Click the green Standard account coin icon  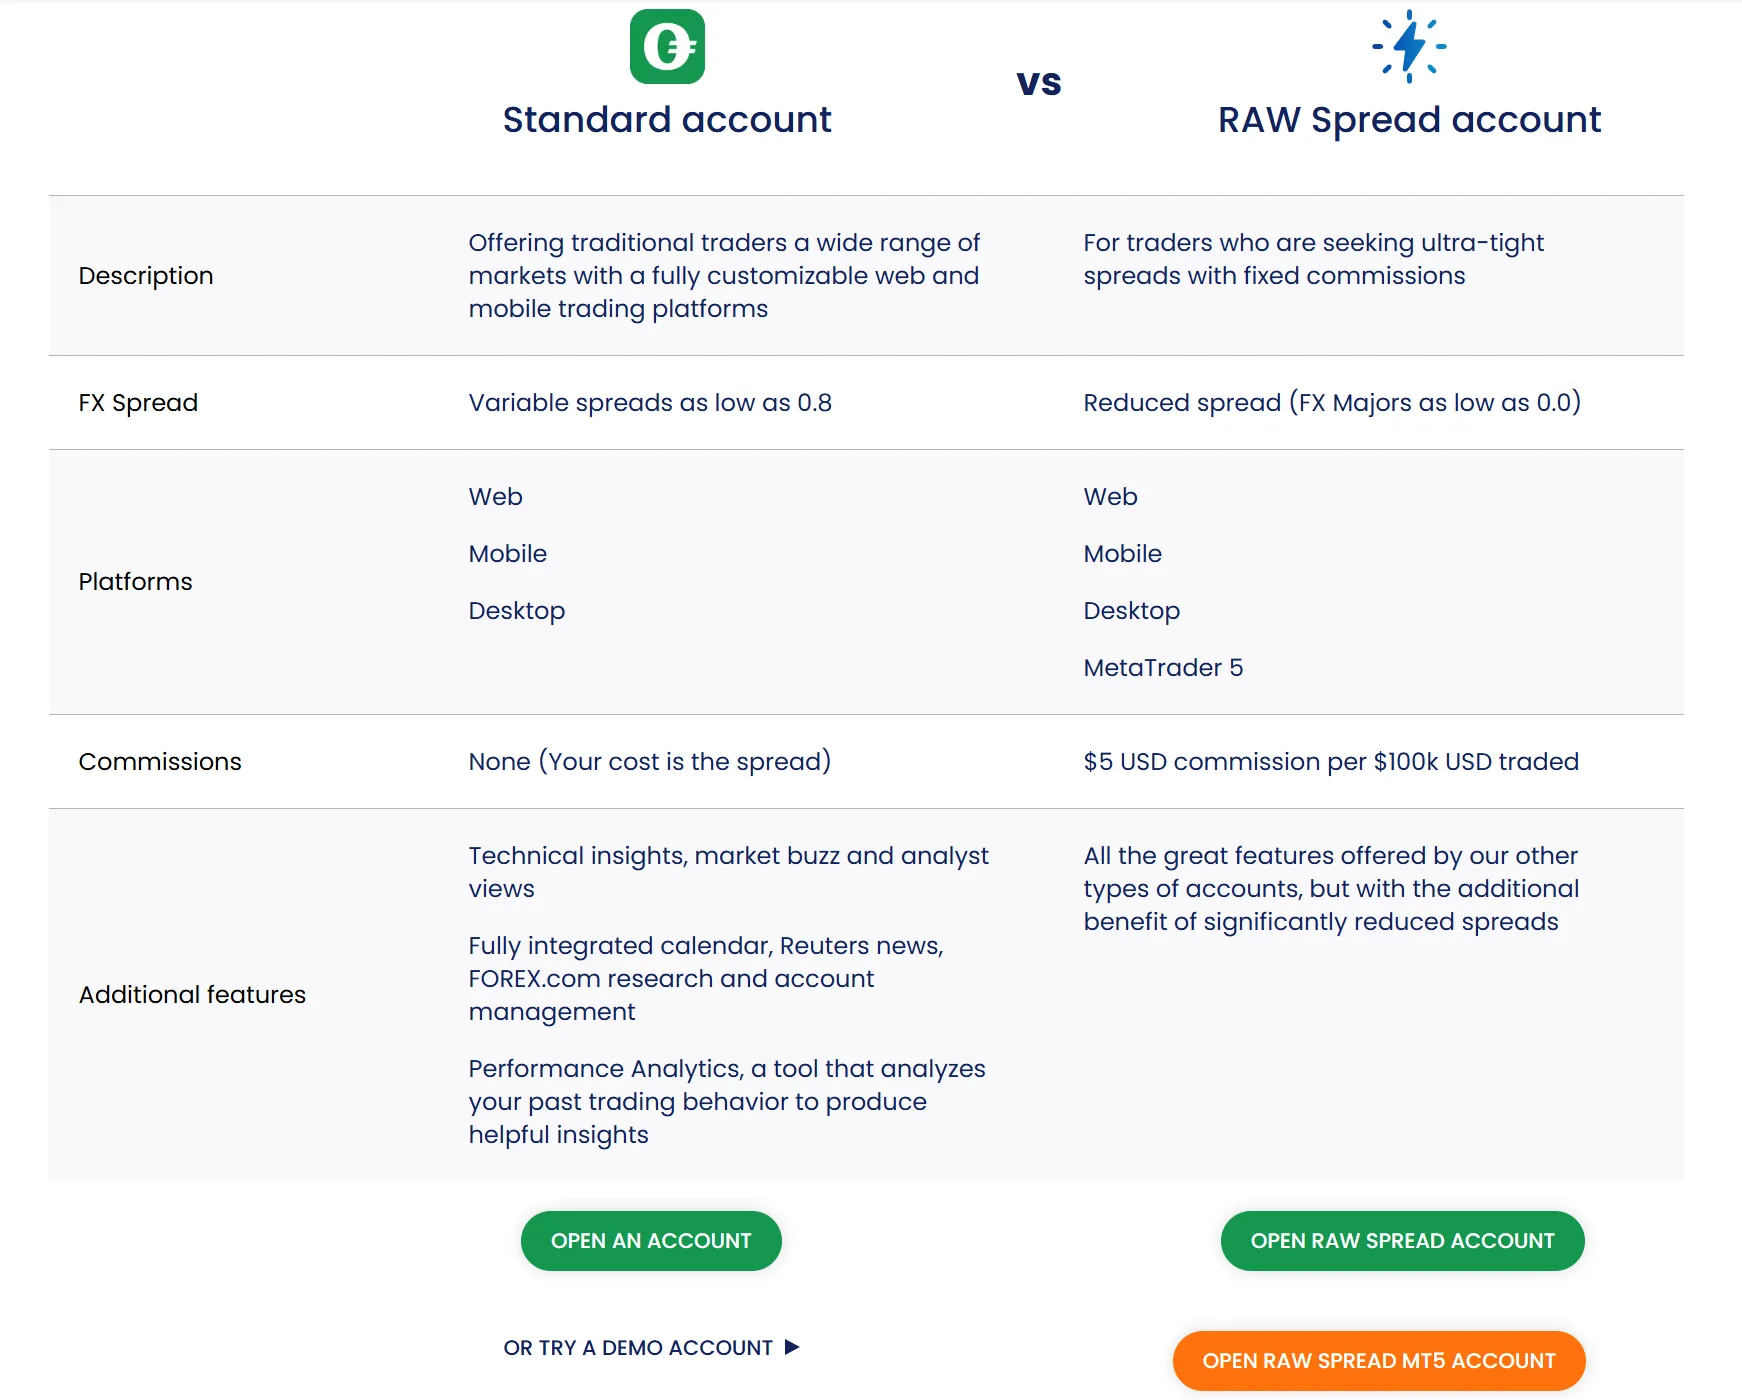click(x=667, y=46)
